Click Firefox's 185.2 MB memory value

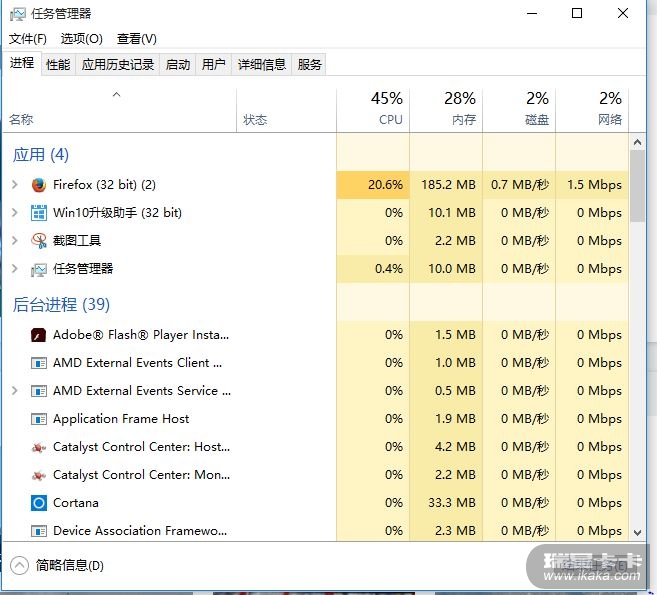[448, 185]
